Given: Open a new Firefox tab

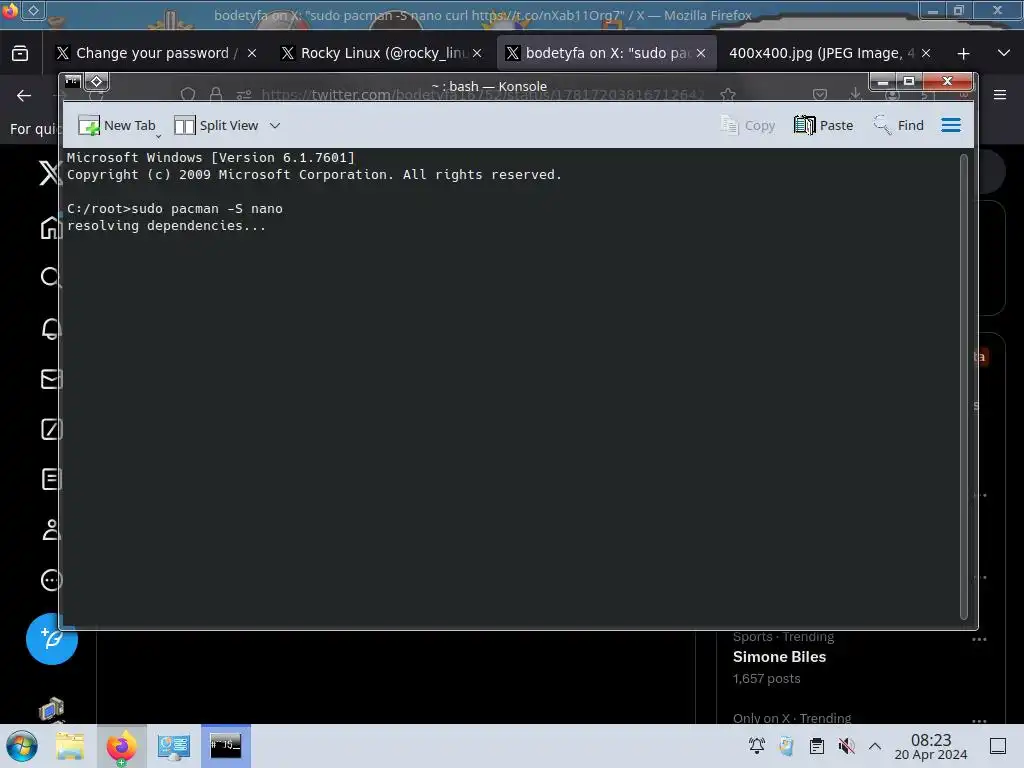Looking at the screenshot, I should 963,54.
